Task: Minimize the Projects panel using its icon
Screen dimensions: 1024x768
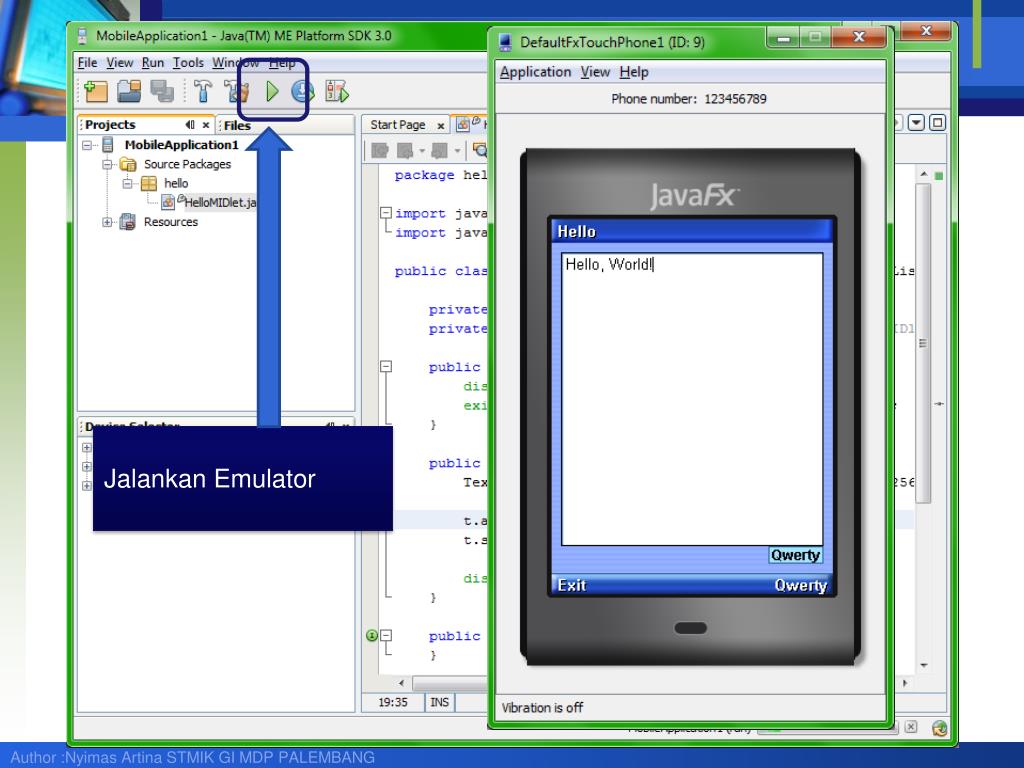Action: tap(189, 124)
